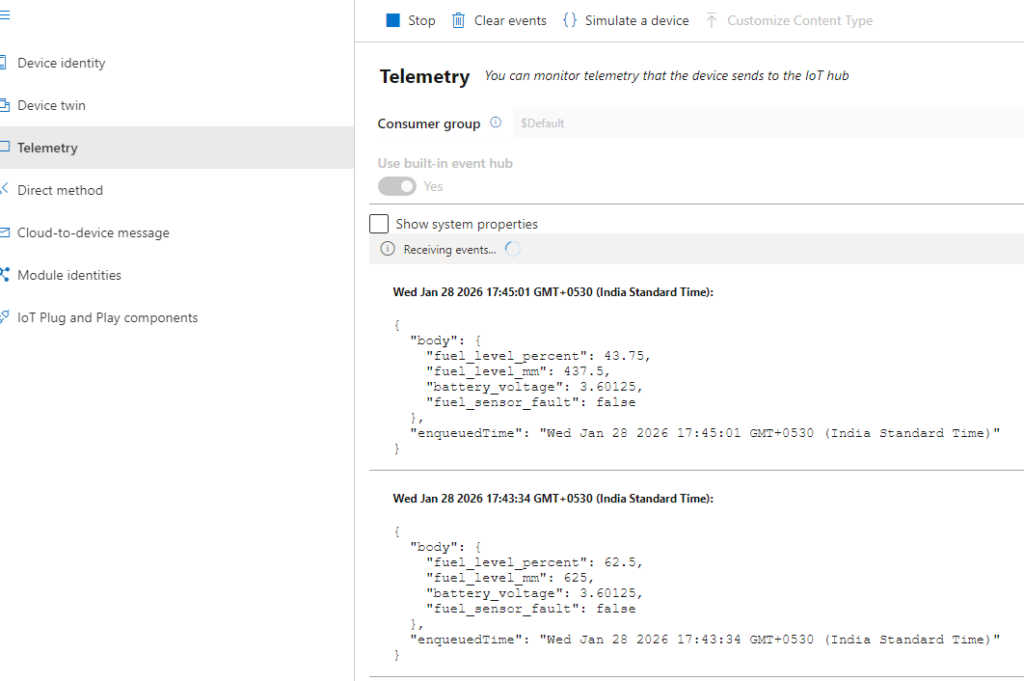Select IoT Plug and Play components
The height and width of the screenshot is (681, 1024).
pos(107,317)
